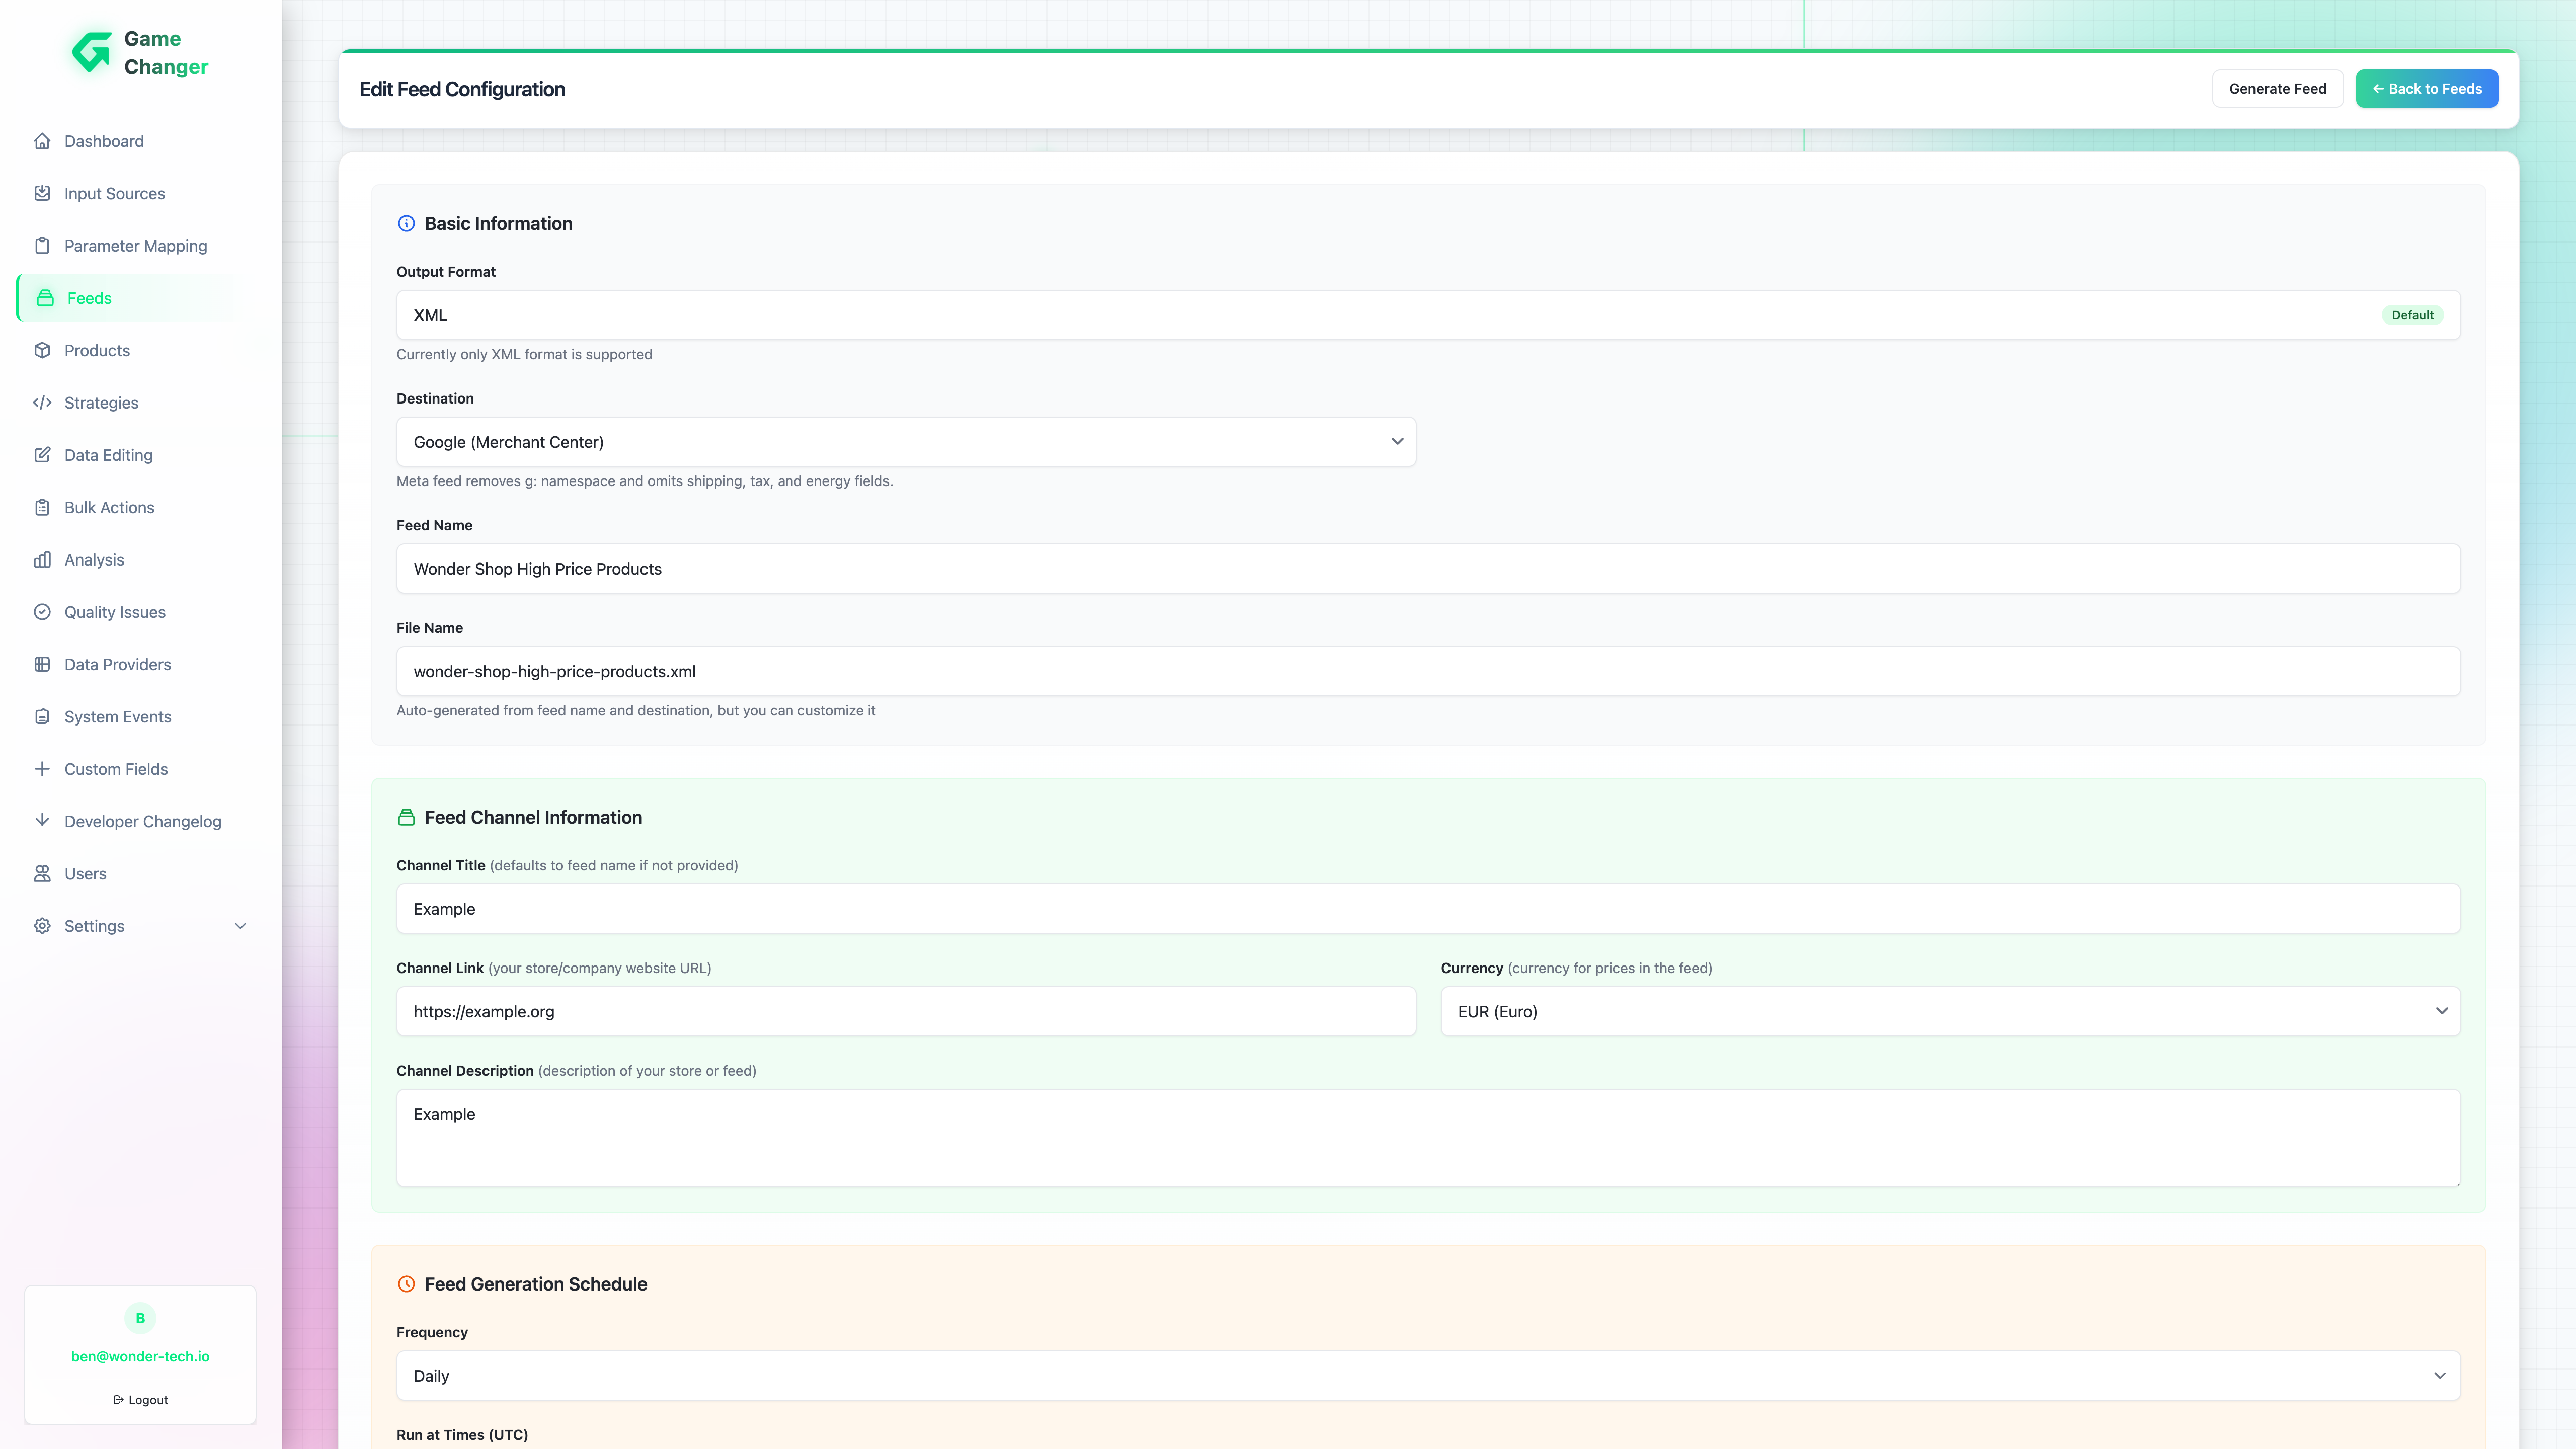Click the Feed Channel Information icon
The image size is (2576, 1449).
(x=406, y=817)
